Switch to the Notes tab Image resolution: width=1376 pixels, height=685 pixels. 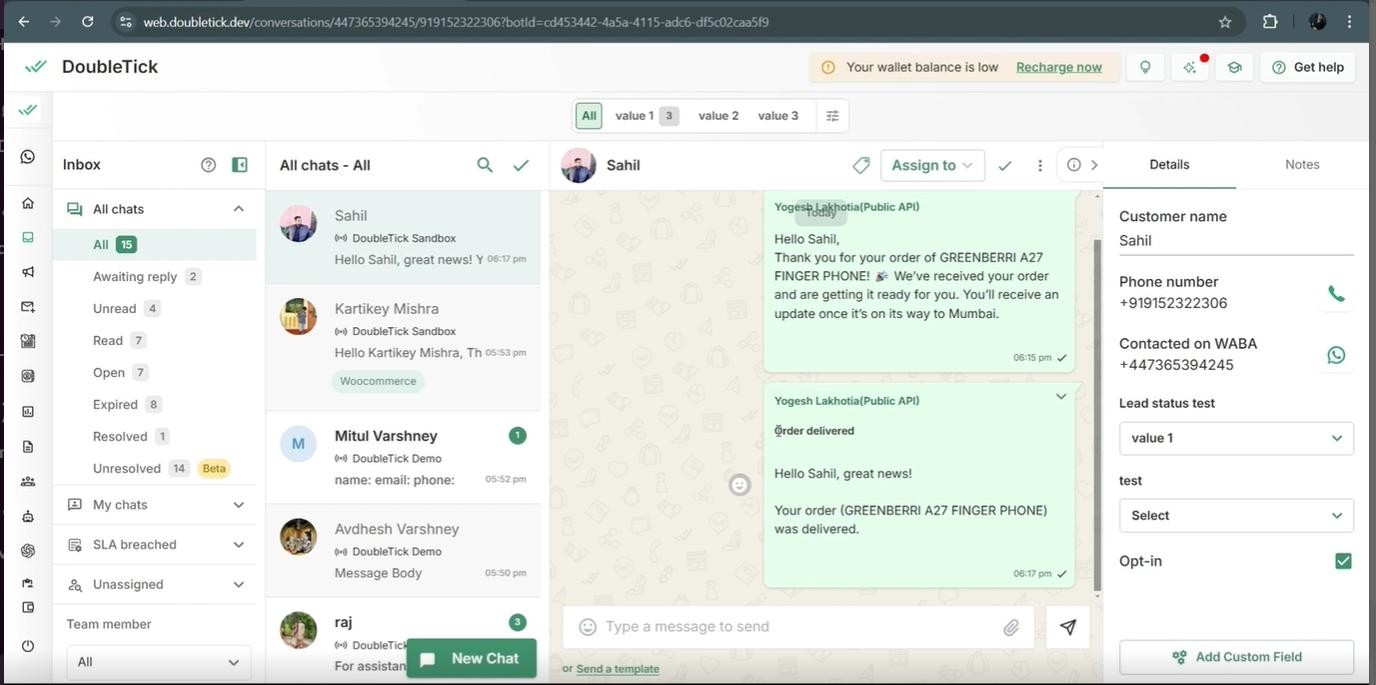1302,164
